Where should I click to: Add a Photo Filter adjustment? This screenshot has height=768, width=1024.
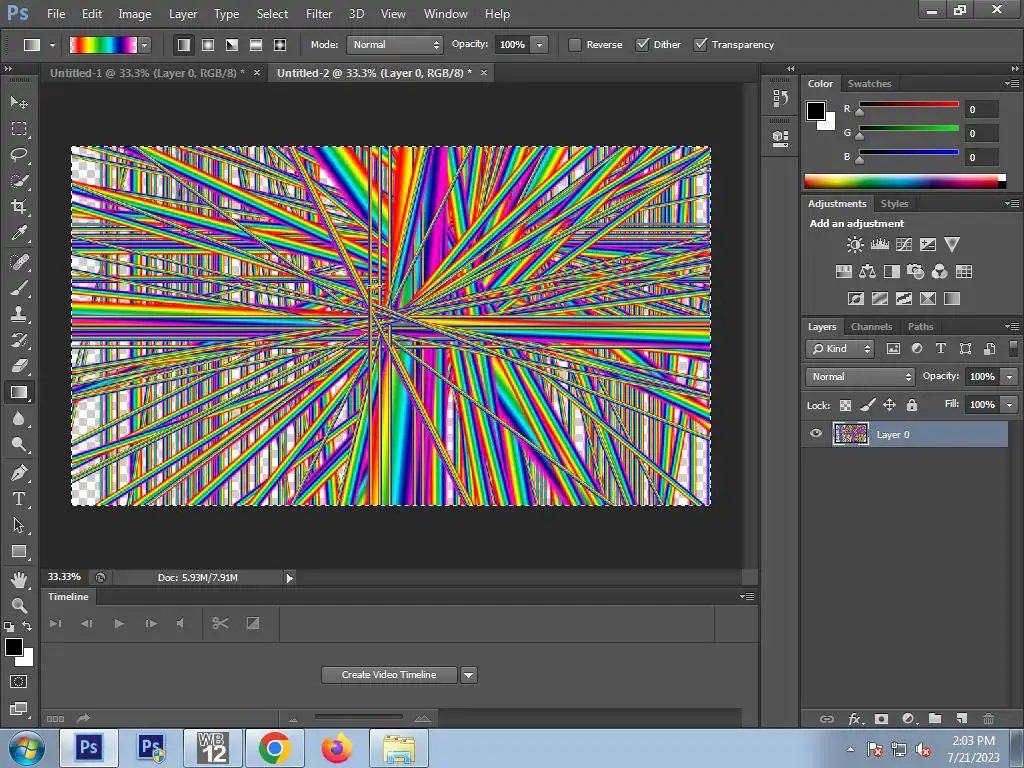[x=916, y=272]
